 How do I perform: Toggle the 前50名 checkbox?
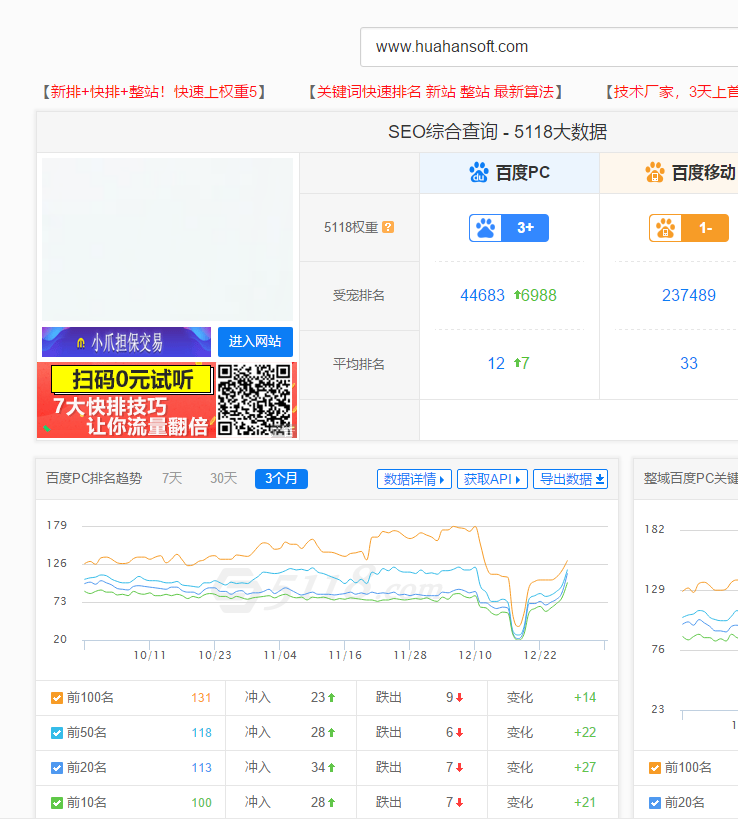tap(57, 733)
